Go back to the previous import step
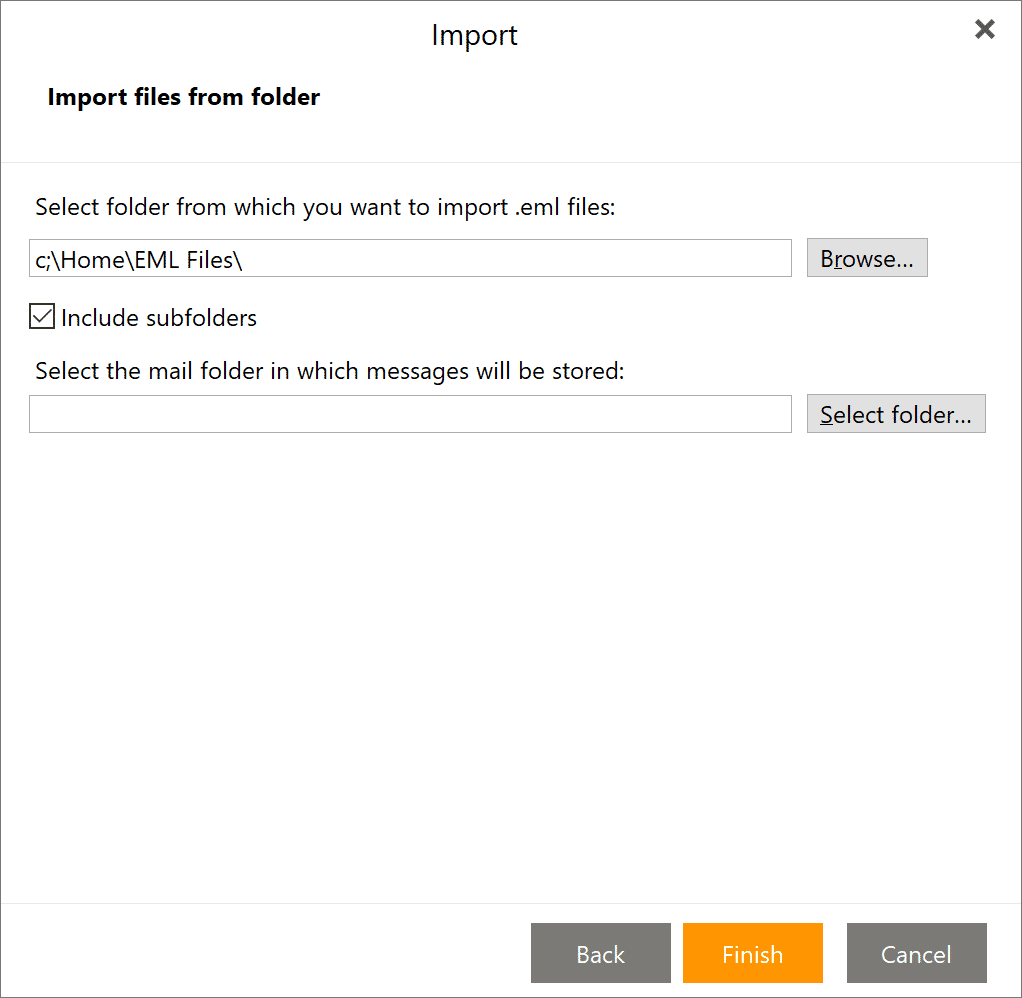Viewport: 1022px width, 998px height. (600, 953)
